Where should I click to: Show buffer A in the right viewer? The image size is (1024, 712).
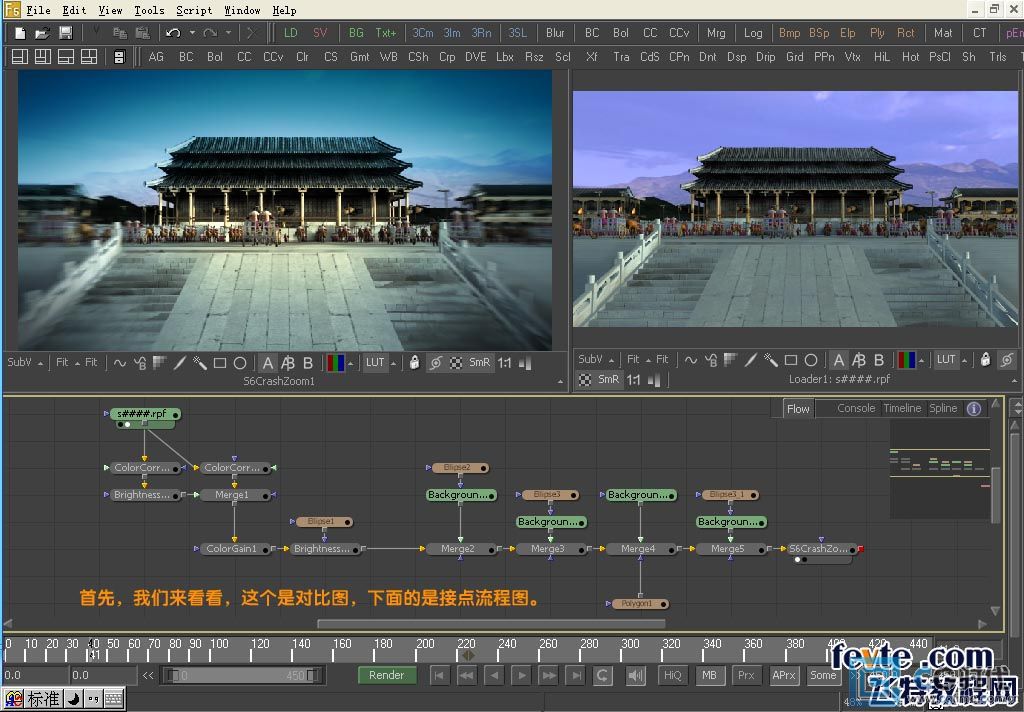point(839,359)
